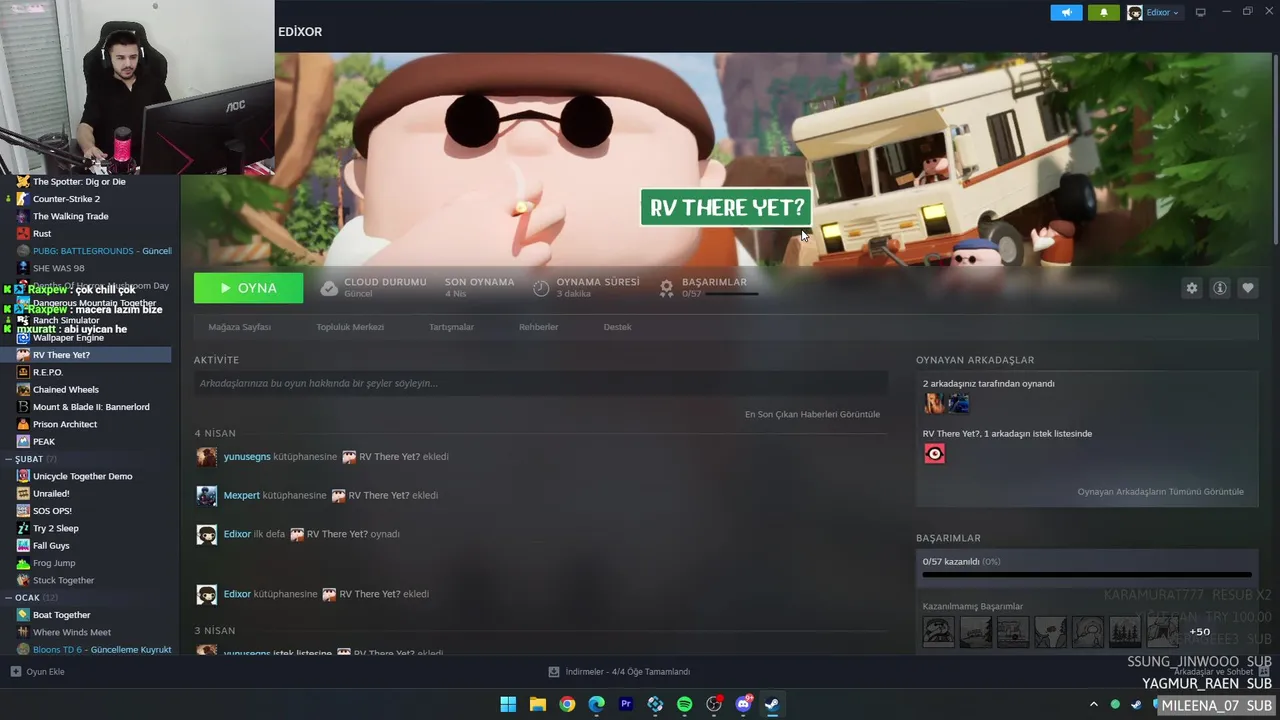1280x720 pixels.
Task: Click the +50 more achievements indicator
Action: 1199,632
